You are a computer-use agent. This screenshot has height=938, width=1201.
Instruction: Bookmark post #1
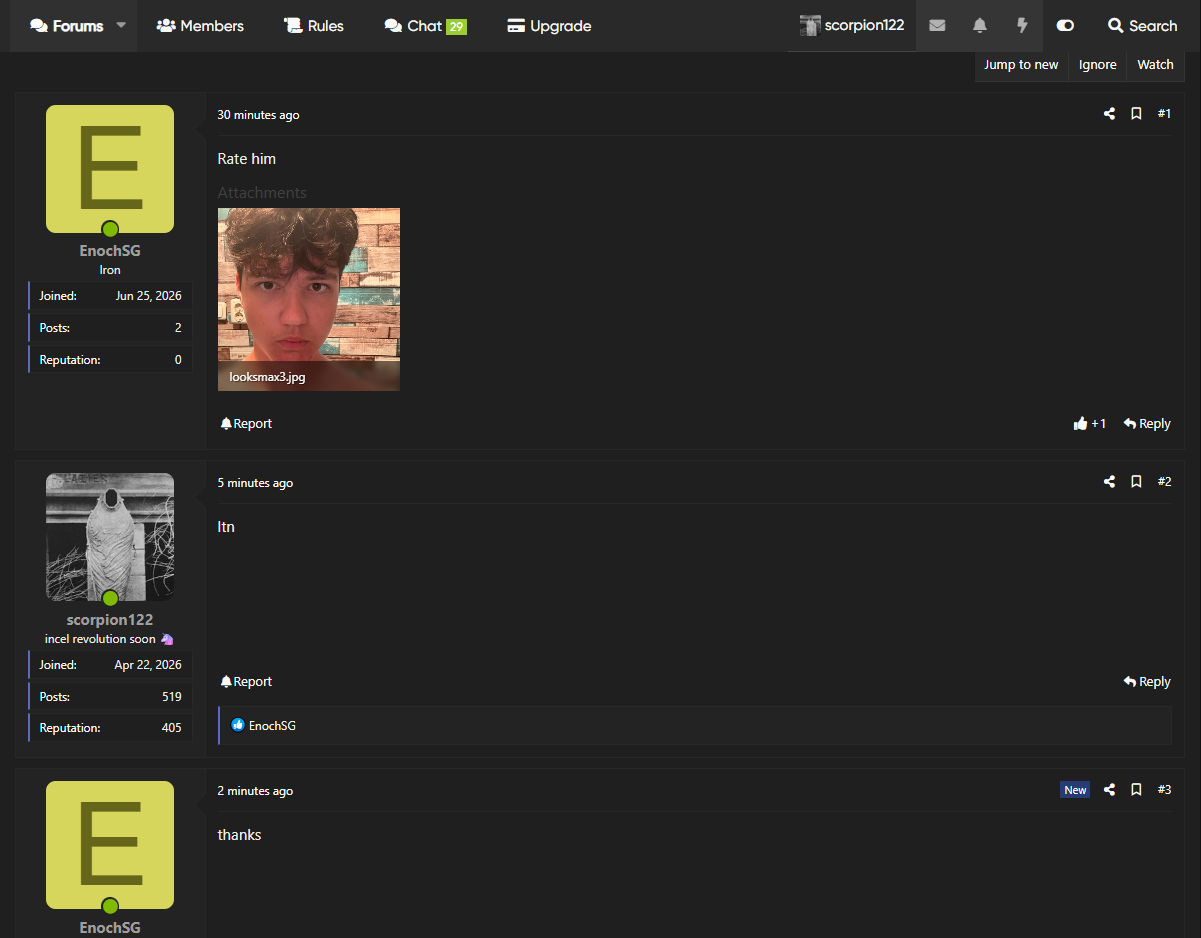1136,114
